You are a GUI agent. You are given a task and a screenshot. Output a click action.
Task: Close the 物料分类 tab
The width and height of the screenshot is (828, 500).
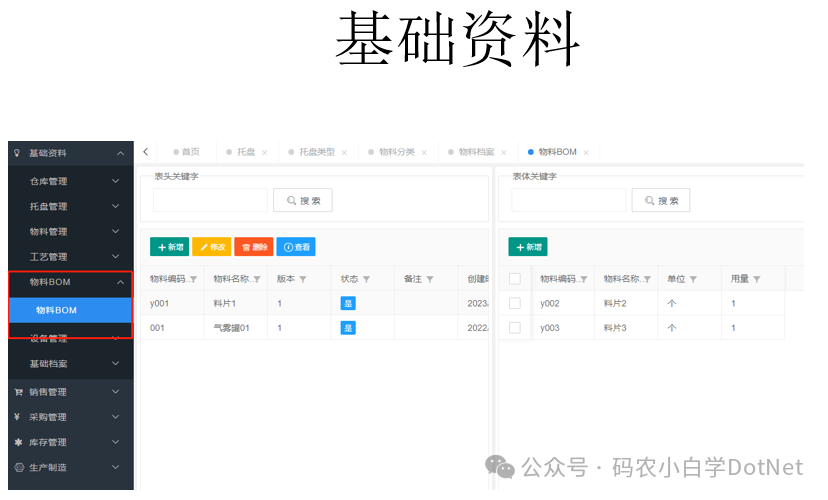(x=425, y=153)
